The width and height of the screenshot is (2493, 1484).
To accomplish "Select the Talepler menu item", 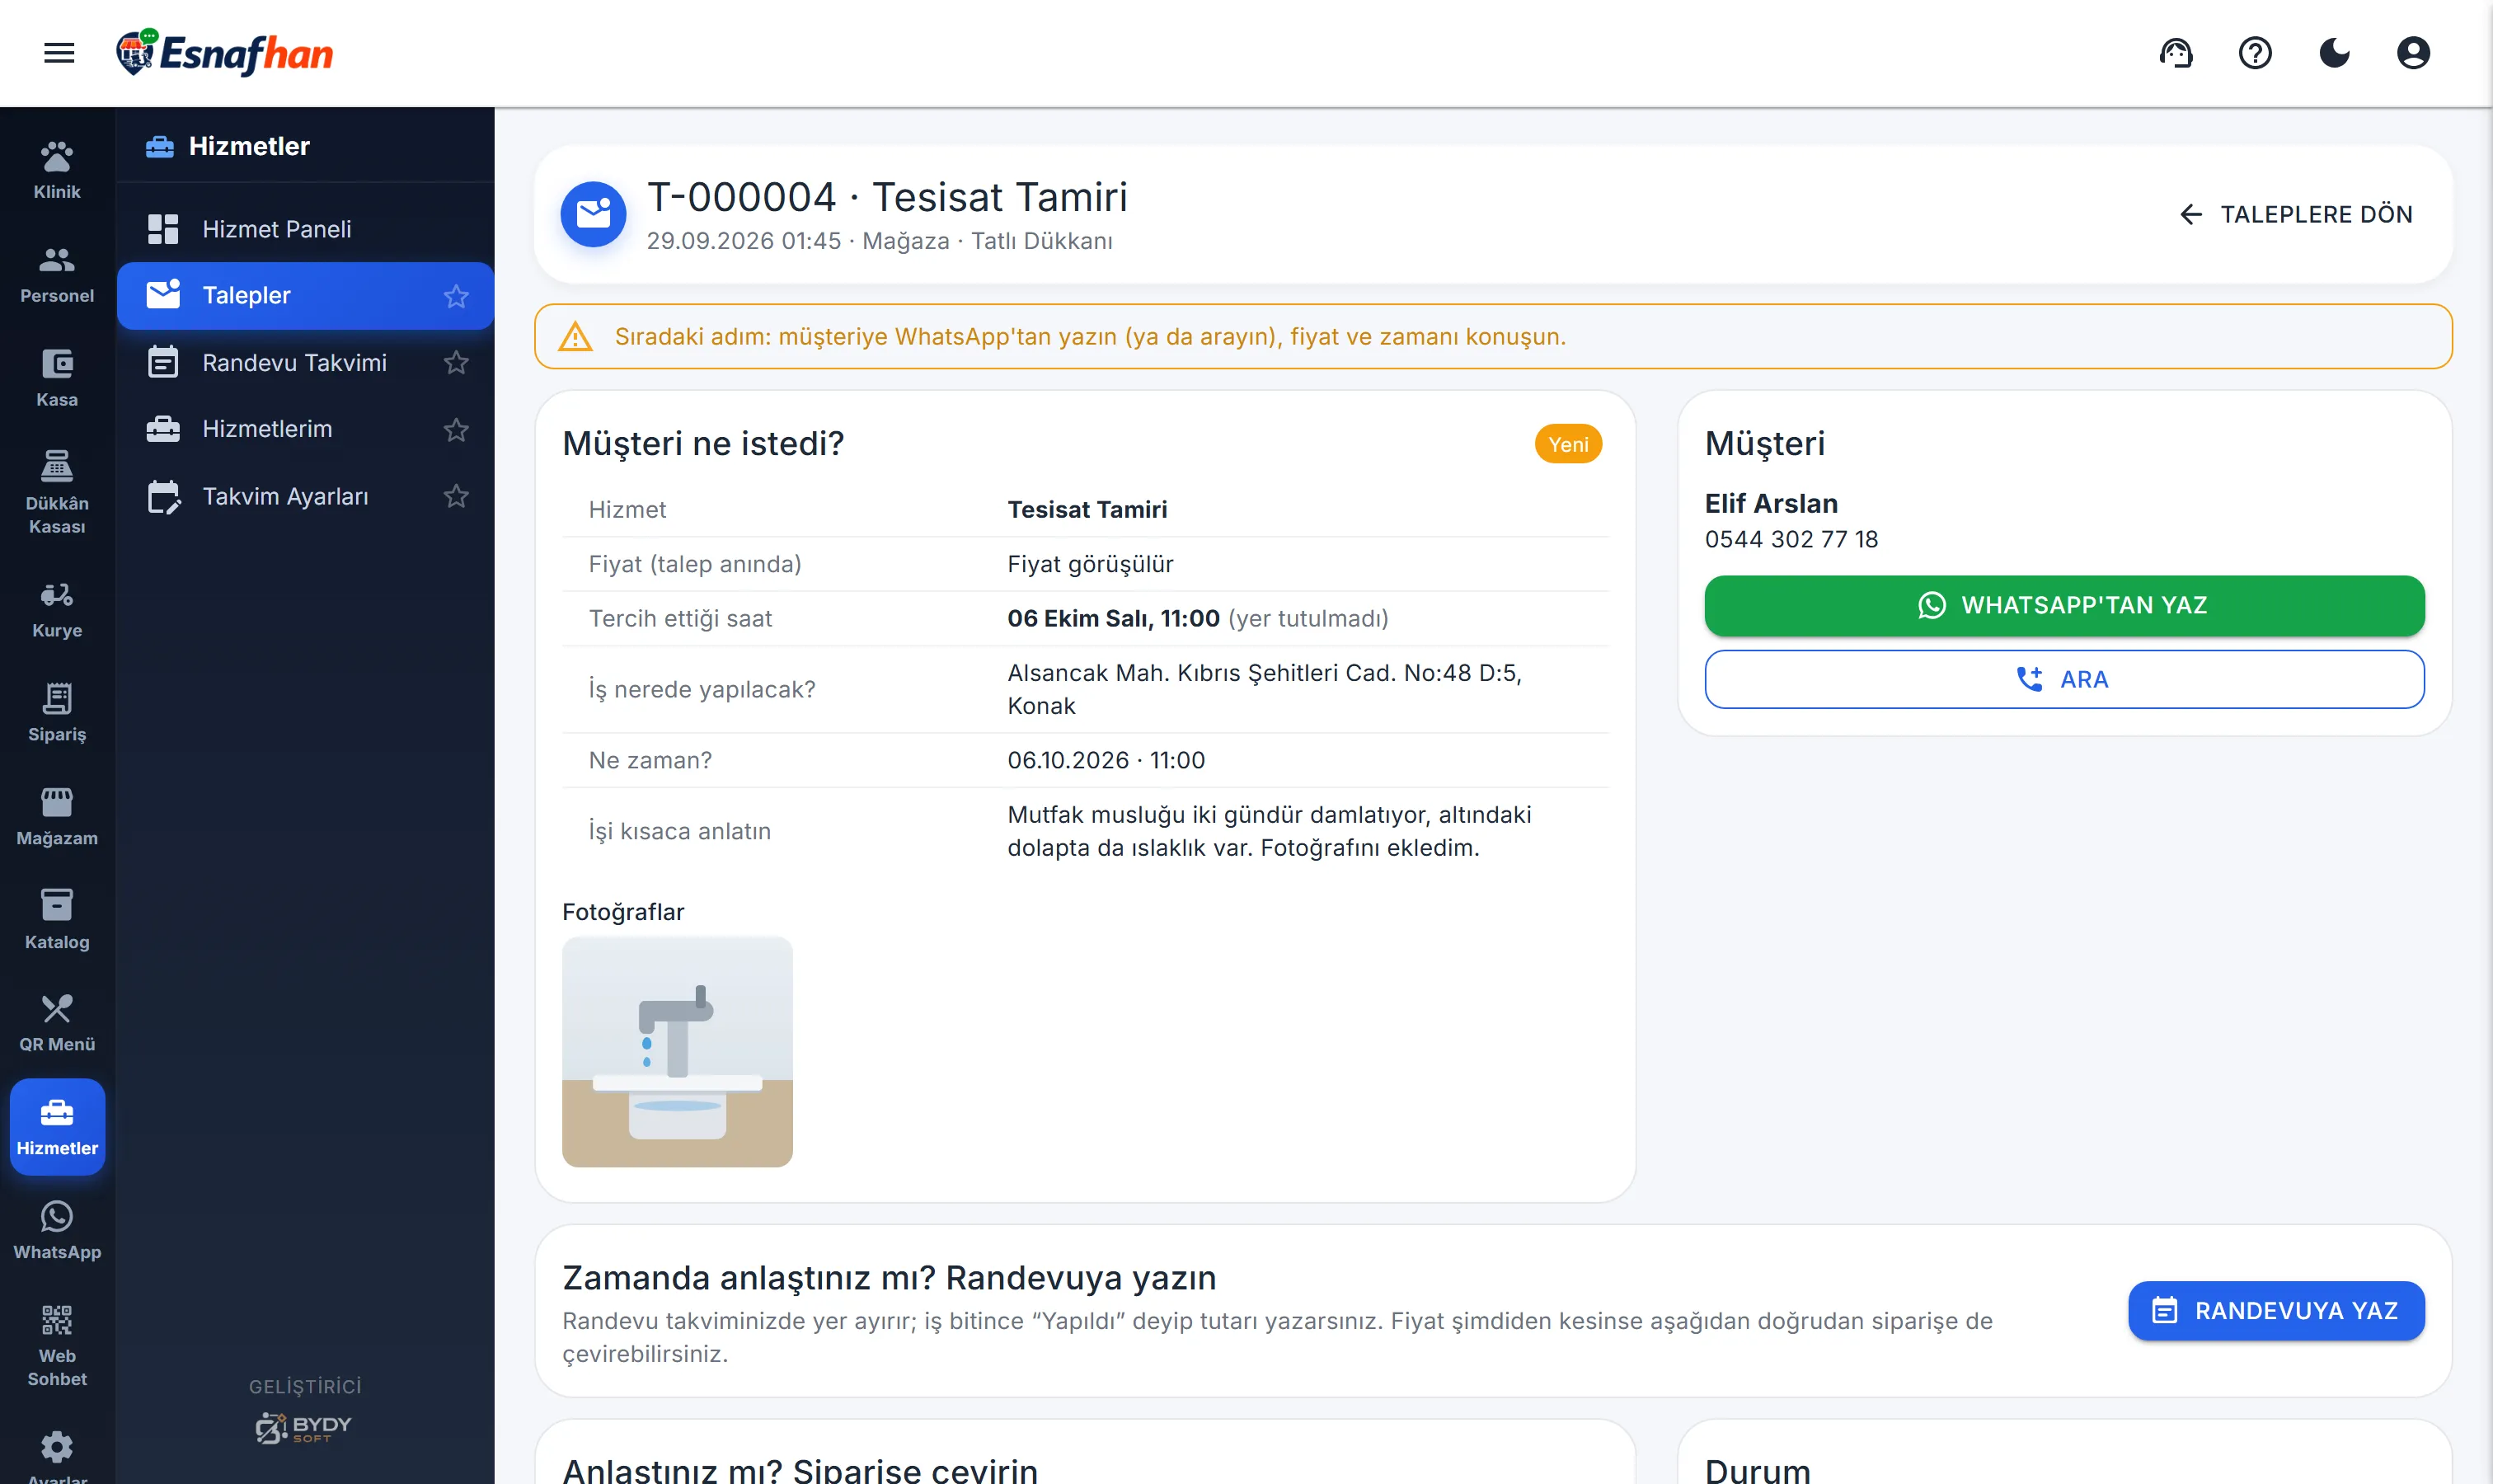I will coord(305,296).
